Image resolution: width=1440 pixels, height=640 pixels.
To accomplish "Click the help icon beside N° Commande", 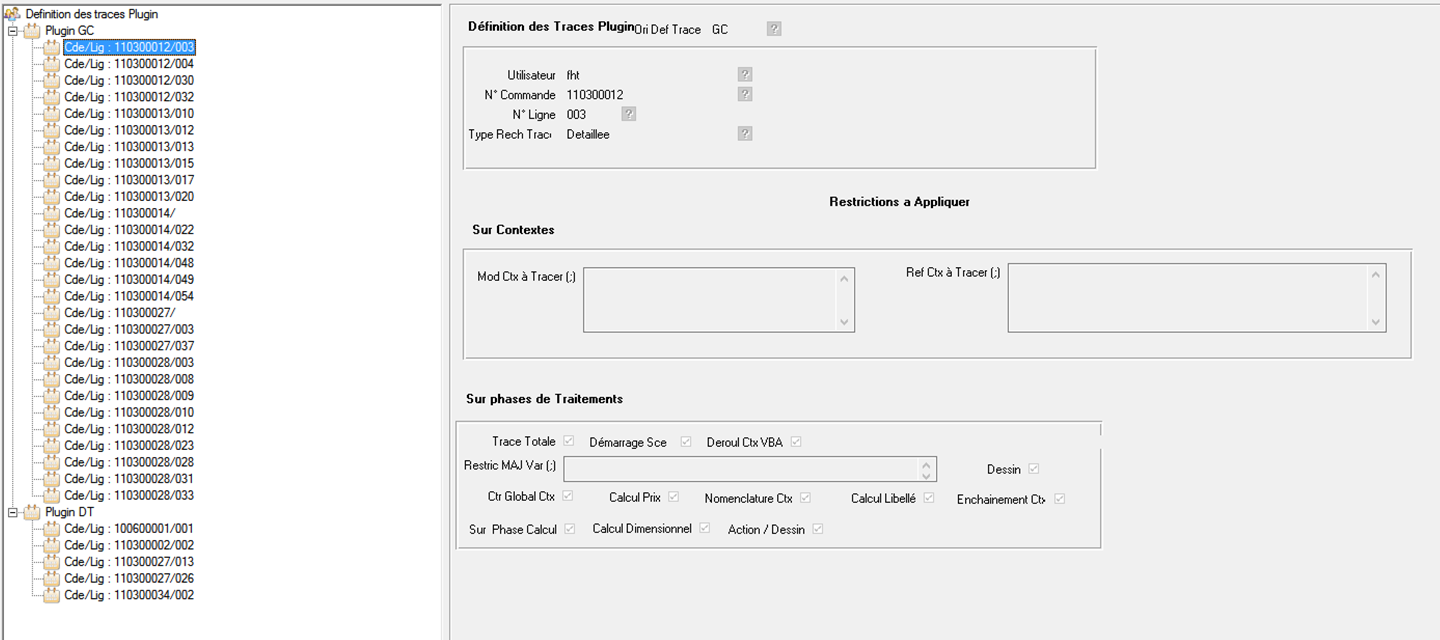I will pyautogui.click(x=744, y=94).
